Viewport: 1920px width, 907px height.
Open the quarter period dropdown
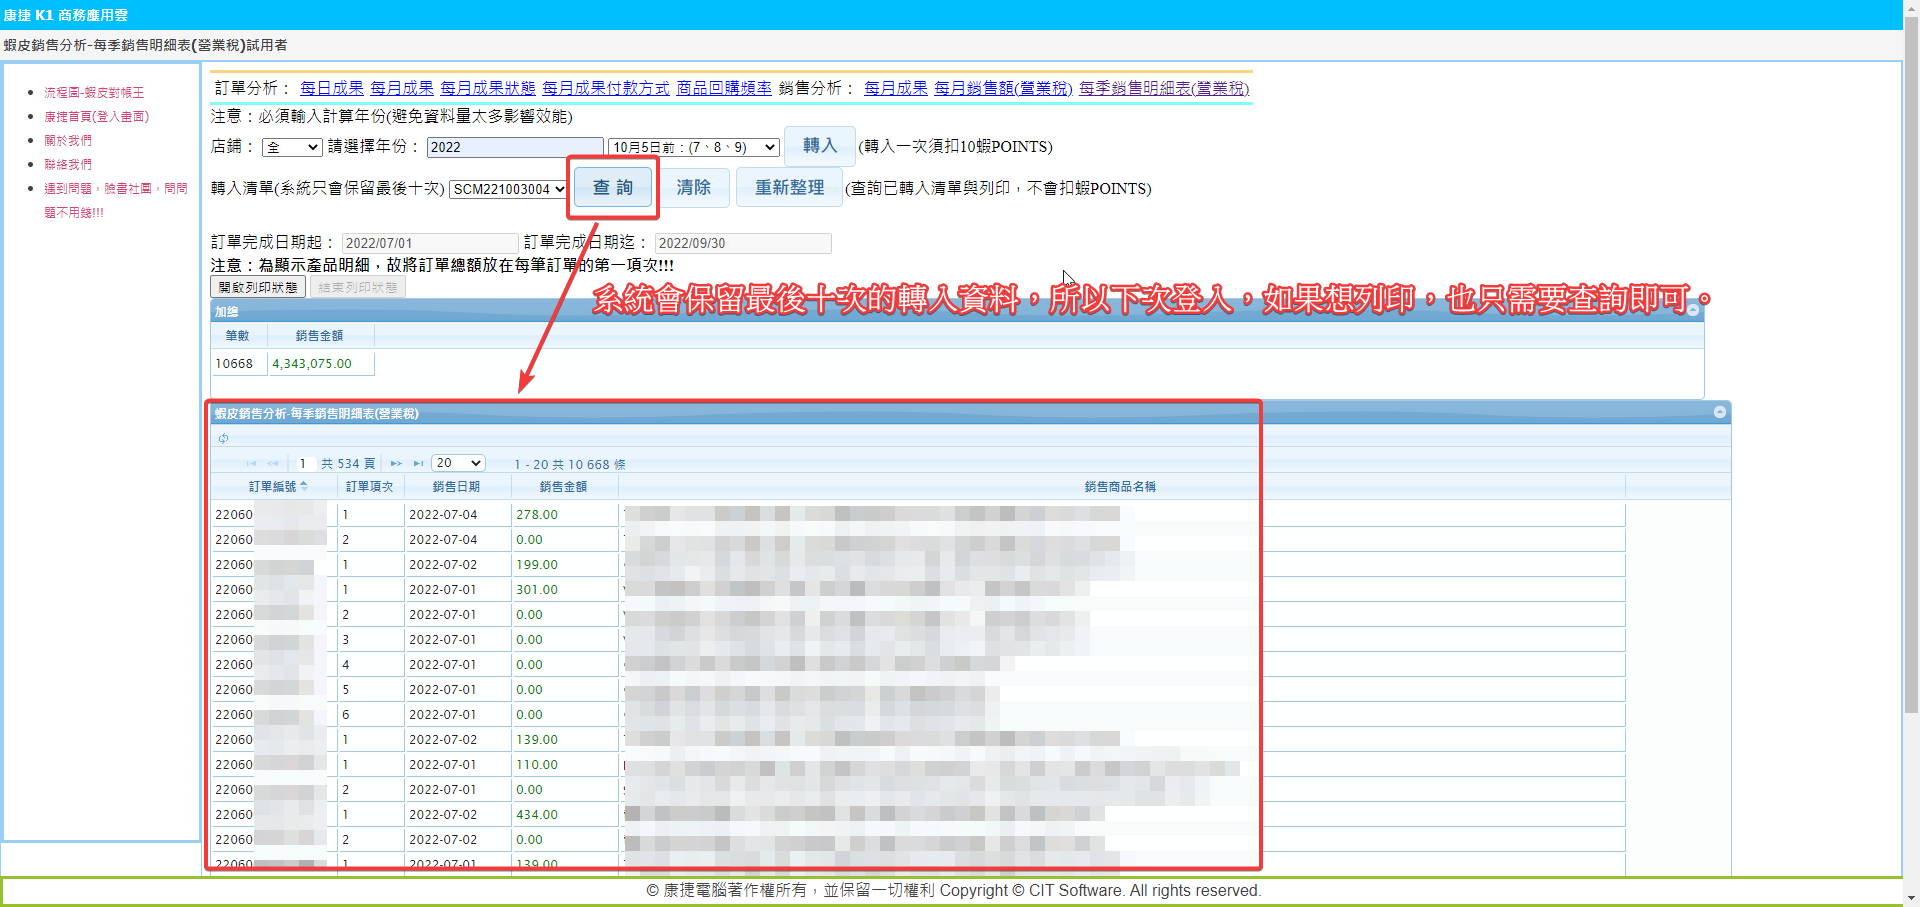[693, 148]
